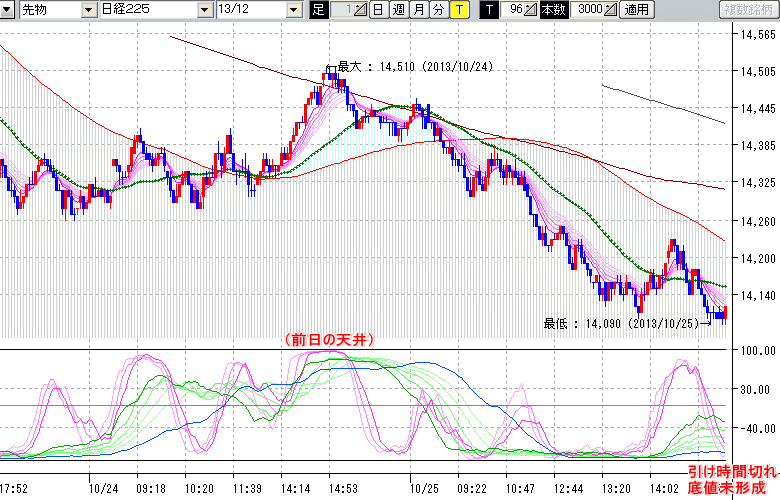Click the spinner beside the 96 field

pyautogui.click(x=532, y=10)
